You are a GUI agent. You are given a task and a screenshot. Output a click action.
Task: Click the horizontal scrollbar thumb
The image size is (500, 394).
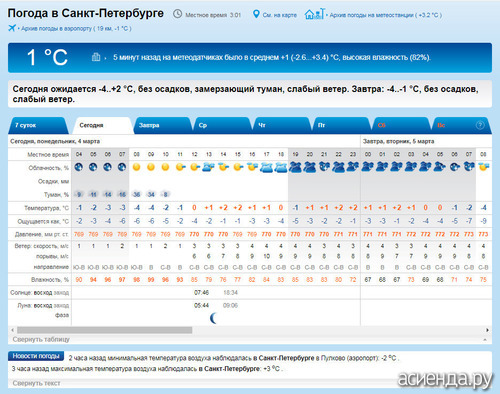[105, 330]
